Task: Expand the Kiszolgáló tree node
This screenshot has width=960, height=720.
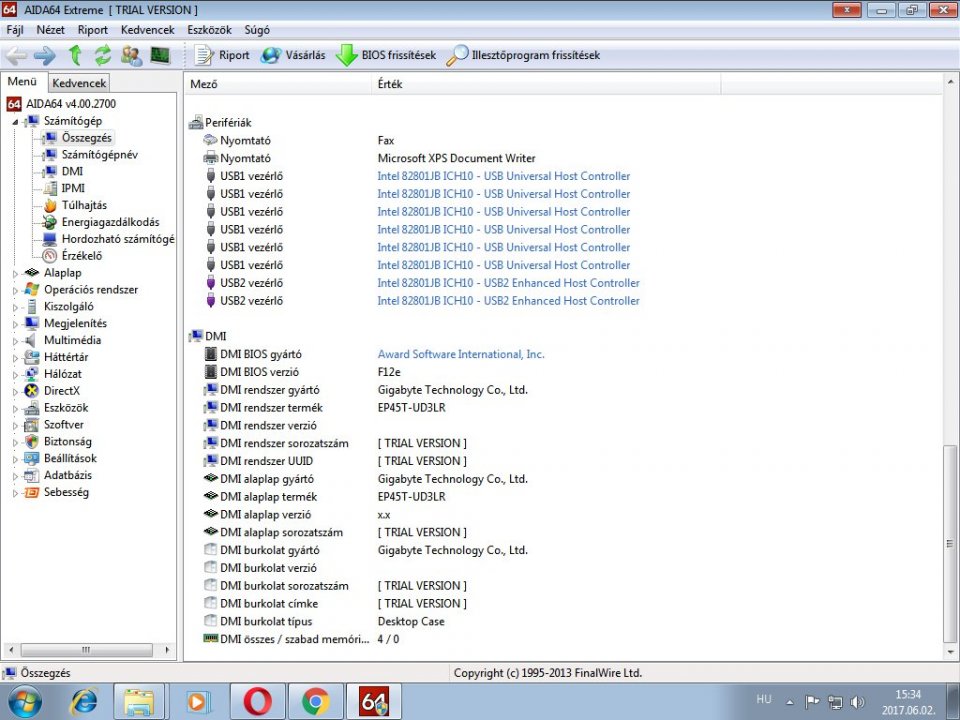Action: pyautogui.click(x=15, y=307)
